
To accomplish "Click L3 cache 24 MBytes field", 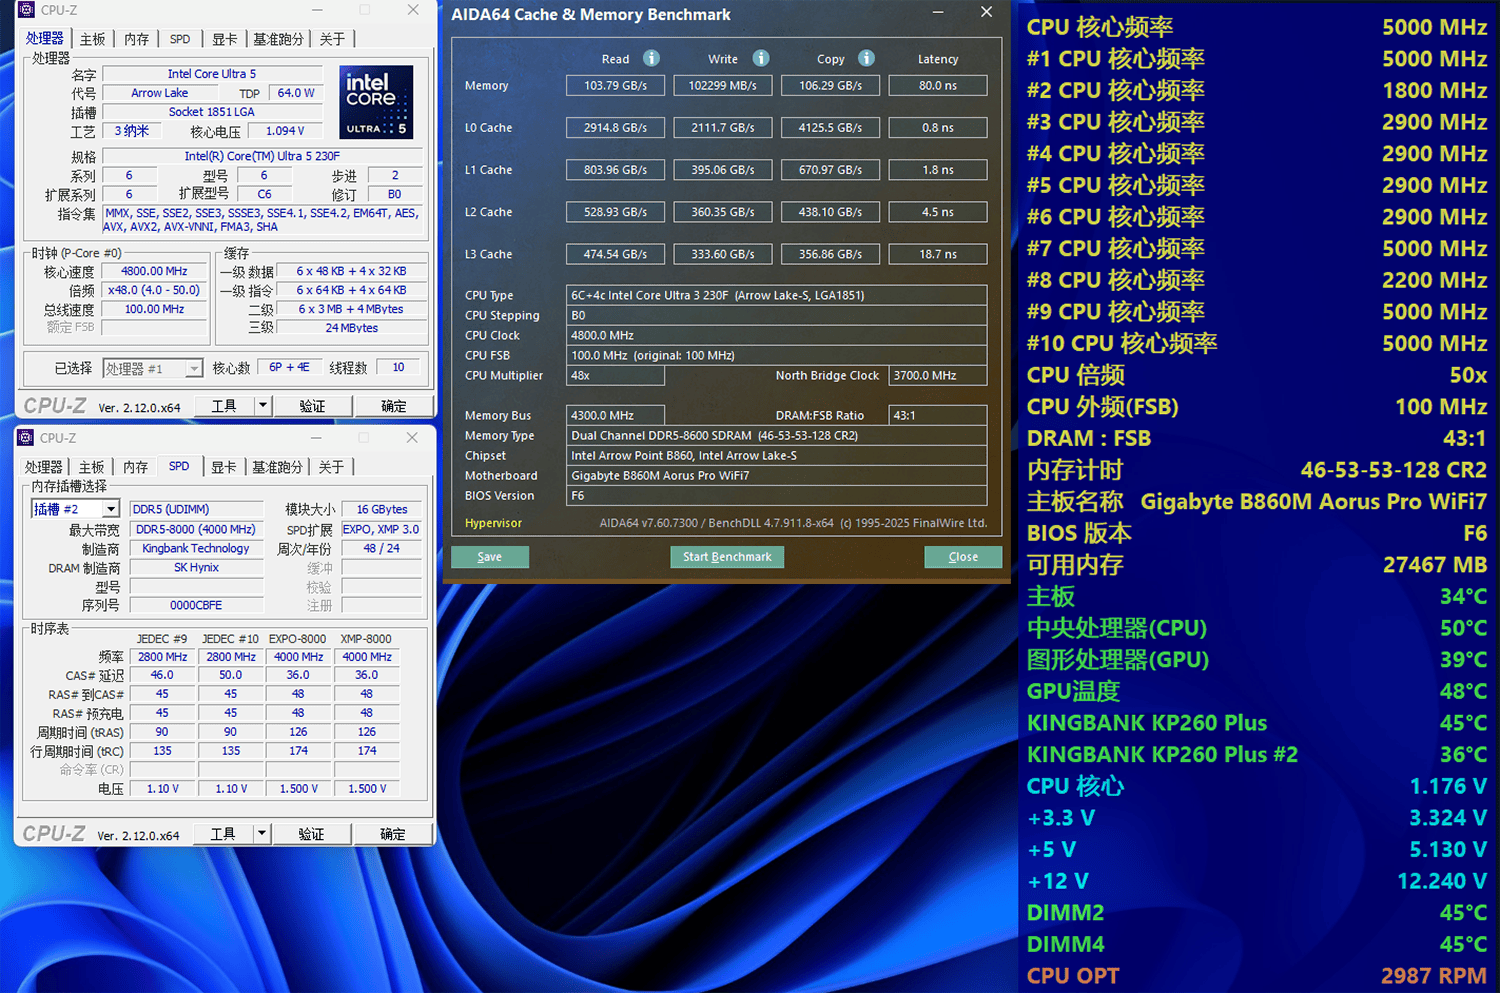I will pos(351,328).
